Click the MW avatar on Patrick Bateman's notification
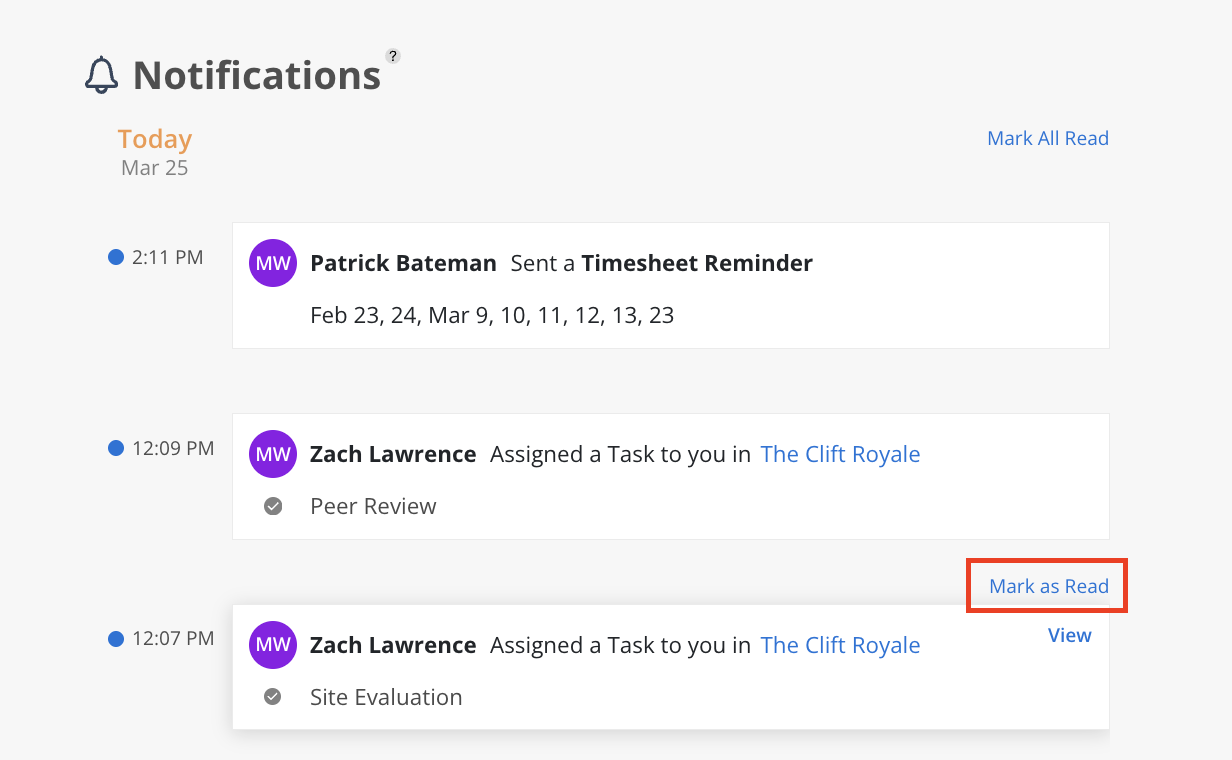This screenshot has height=760, width=1232. pos(273,264)
